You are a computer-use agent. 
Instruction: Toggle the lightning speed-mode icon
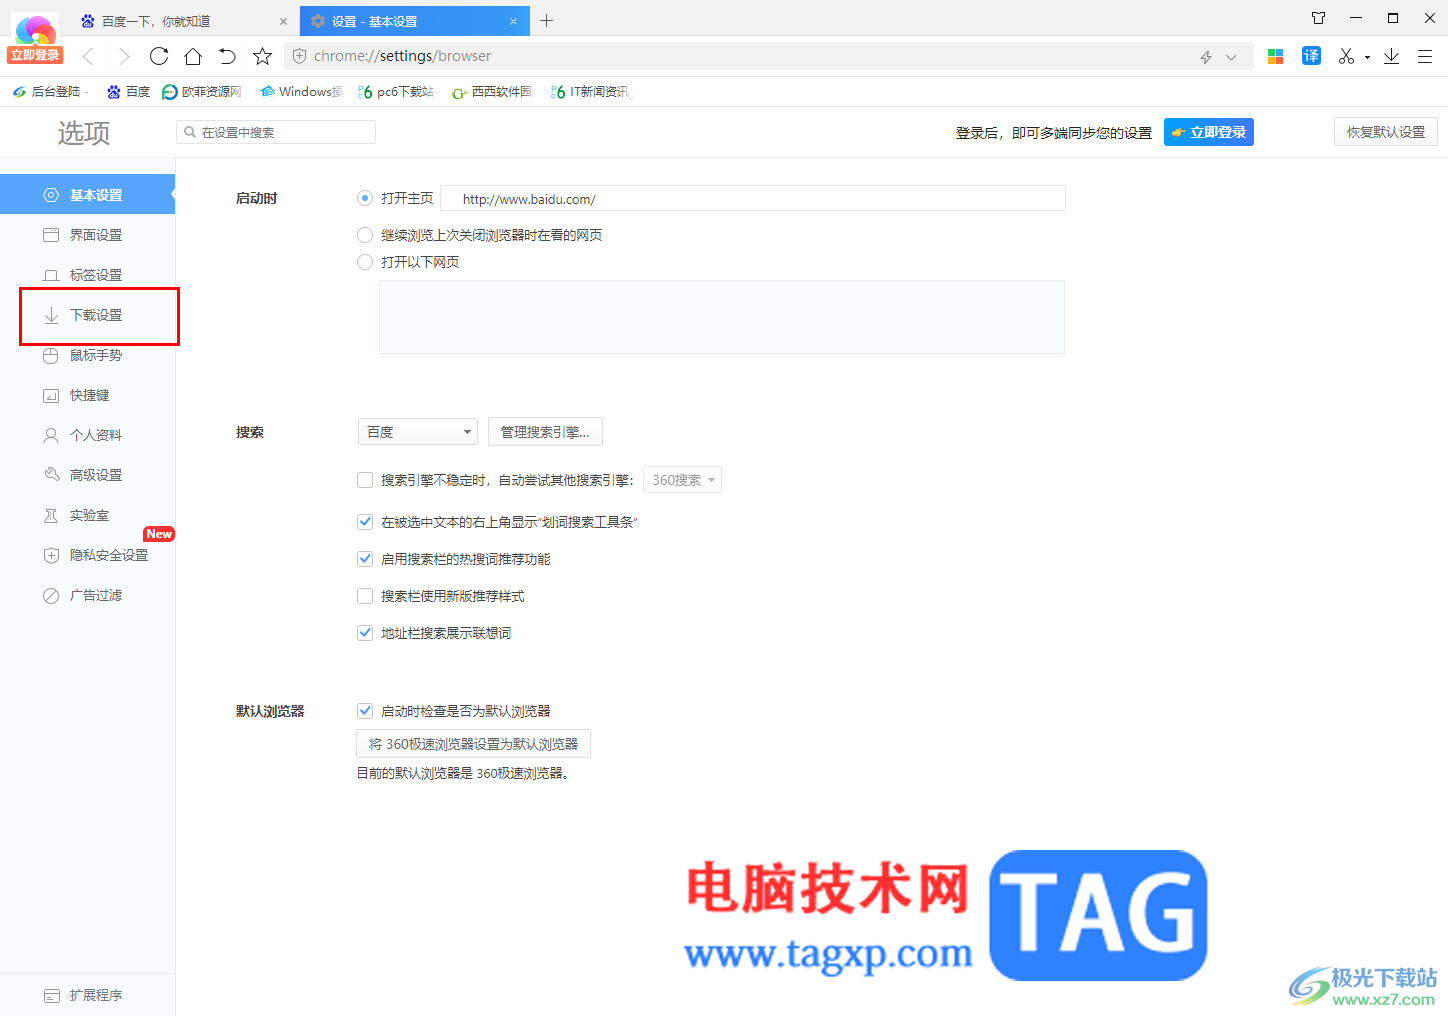1206,57
